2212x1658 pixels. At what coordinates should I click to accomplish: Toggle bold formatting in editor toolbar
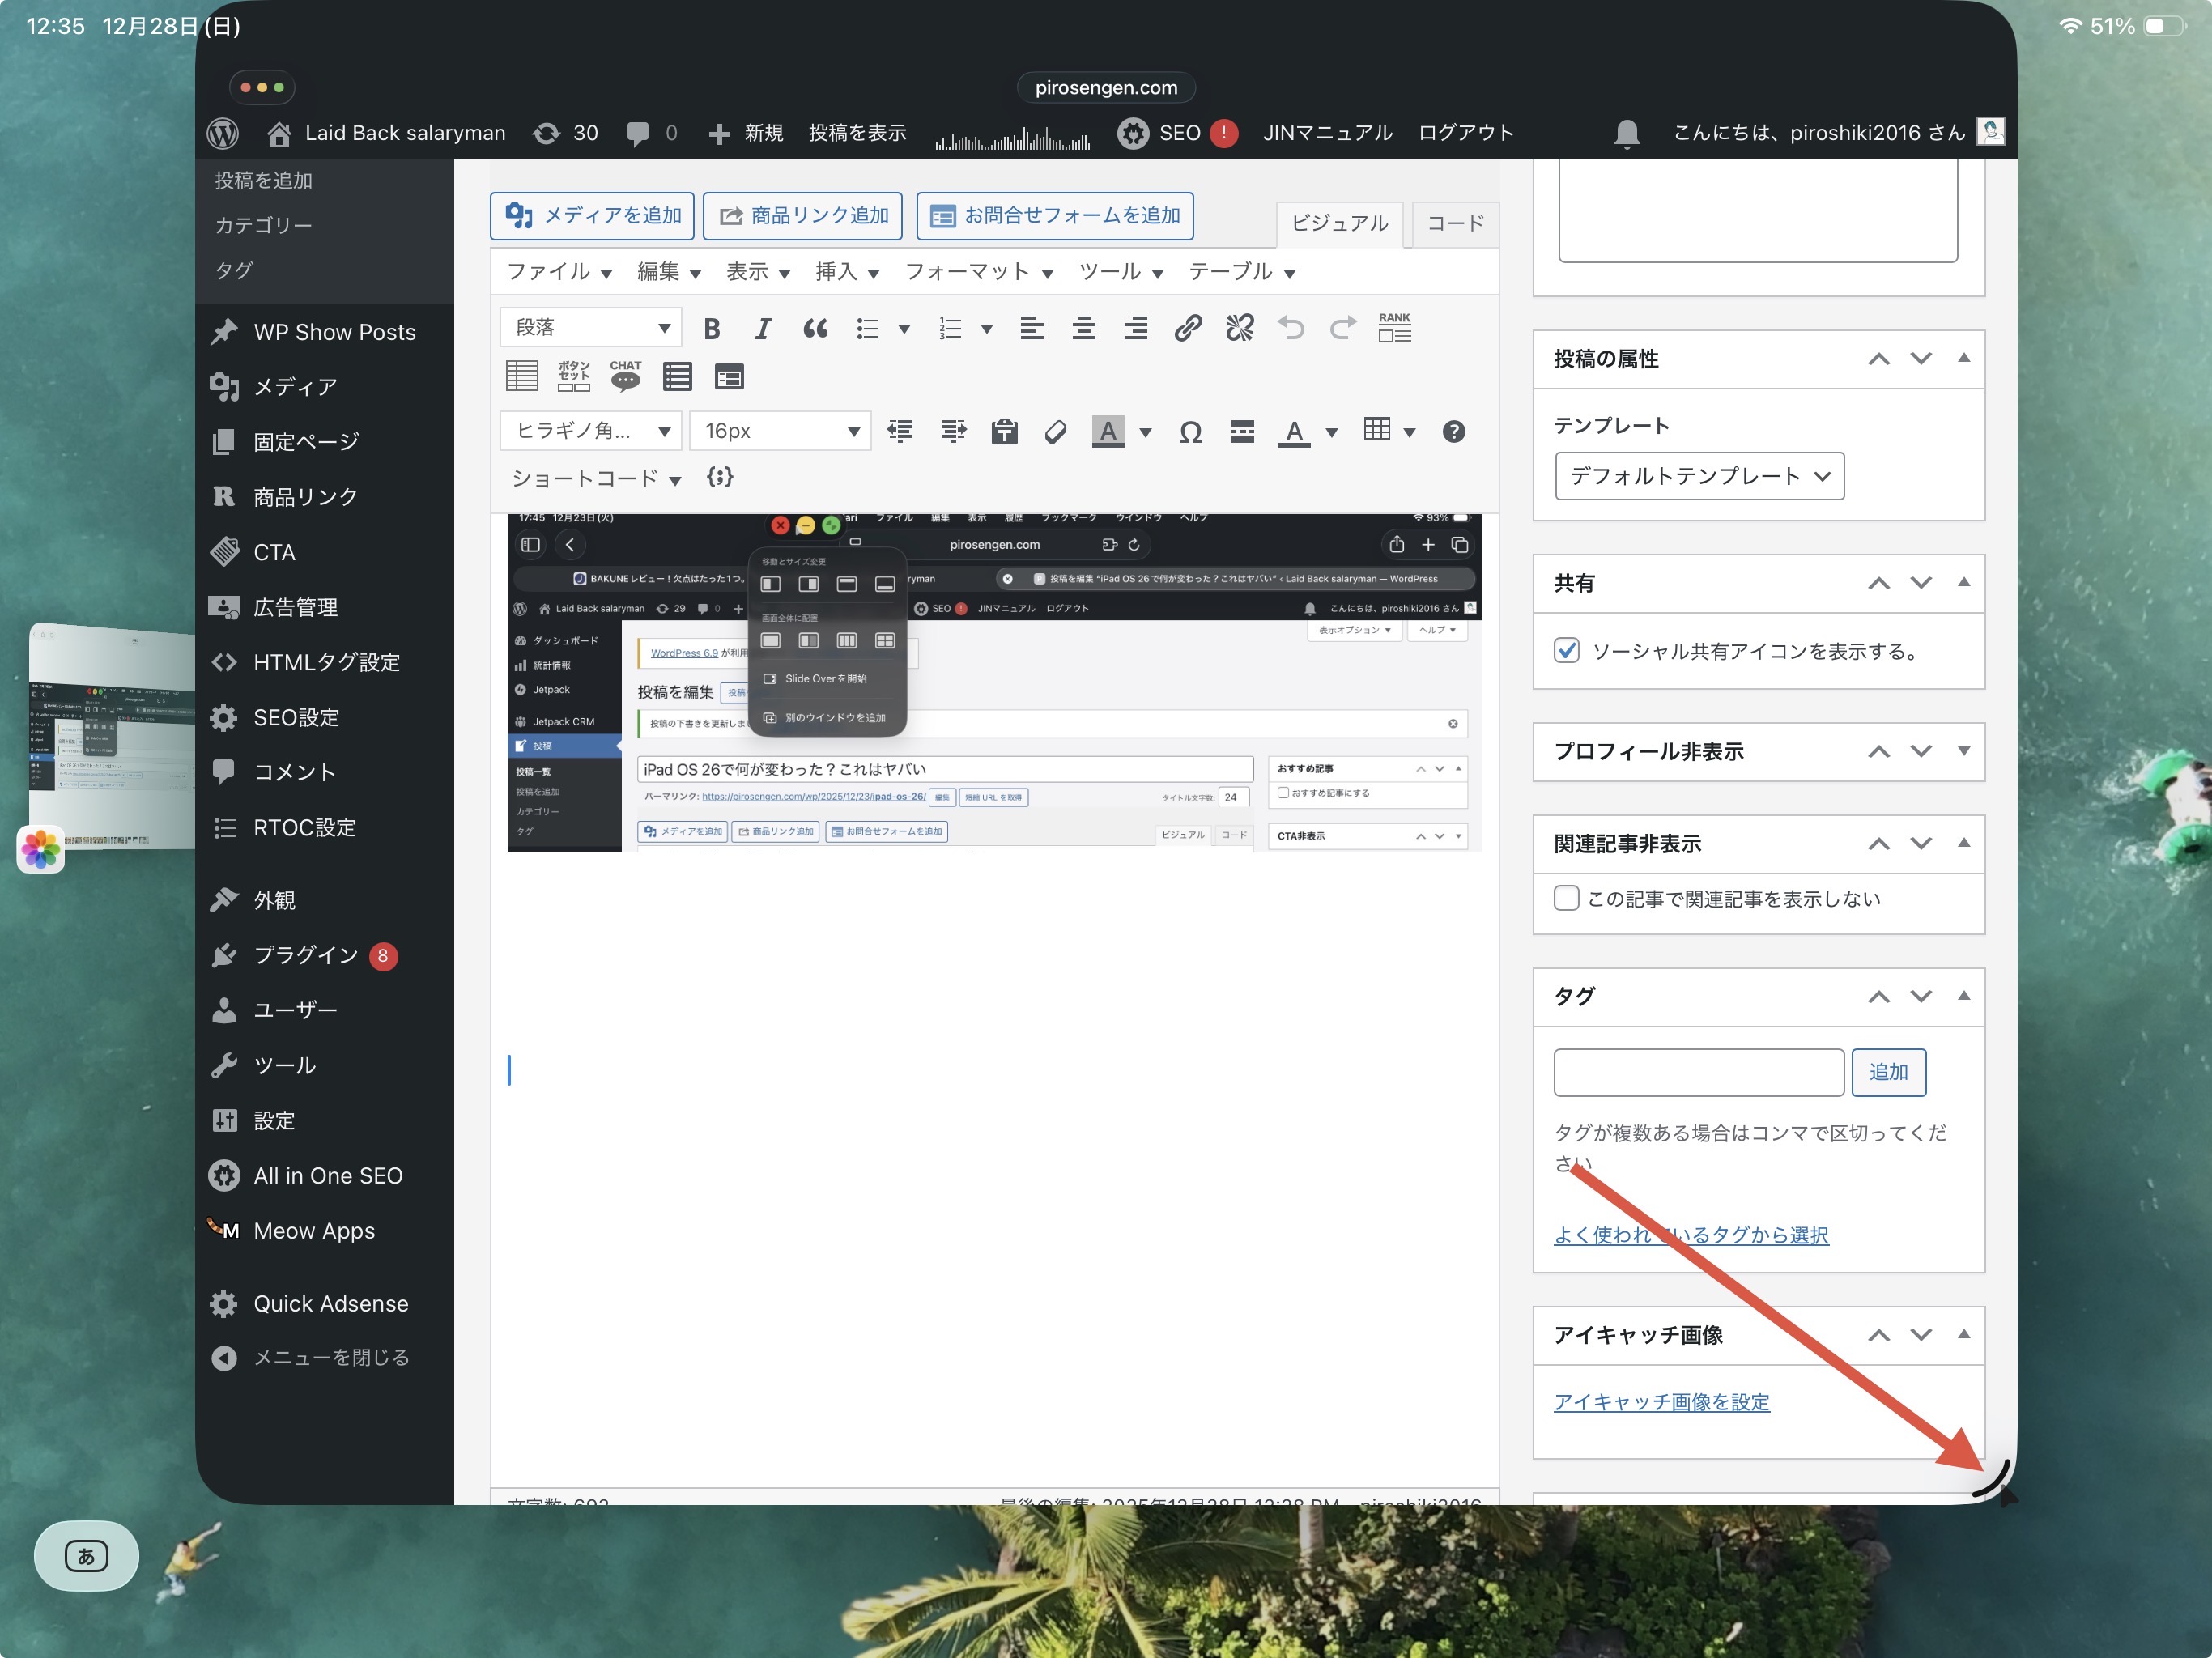(x=711, y=328)
